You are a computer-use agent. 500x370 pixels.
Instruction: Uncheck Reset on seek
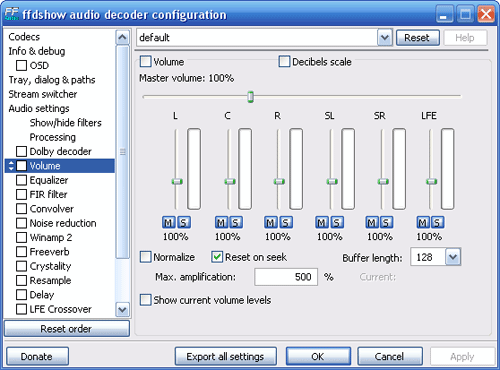click(217, 257)
